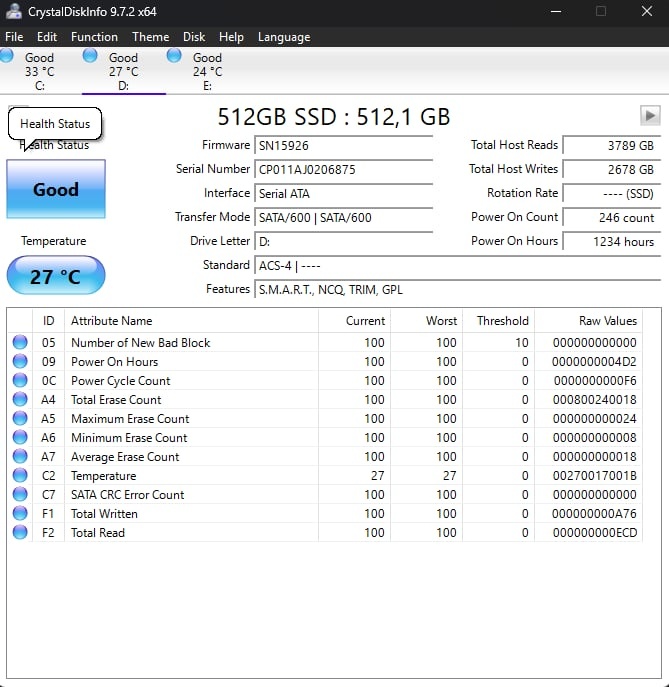Click raw value 000000000ECD
669x687 pixels.
(595, 533)
